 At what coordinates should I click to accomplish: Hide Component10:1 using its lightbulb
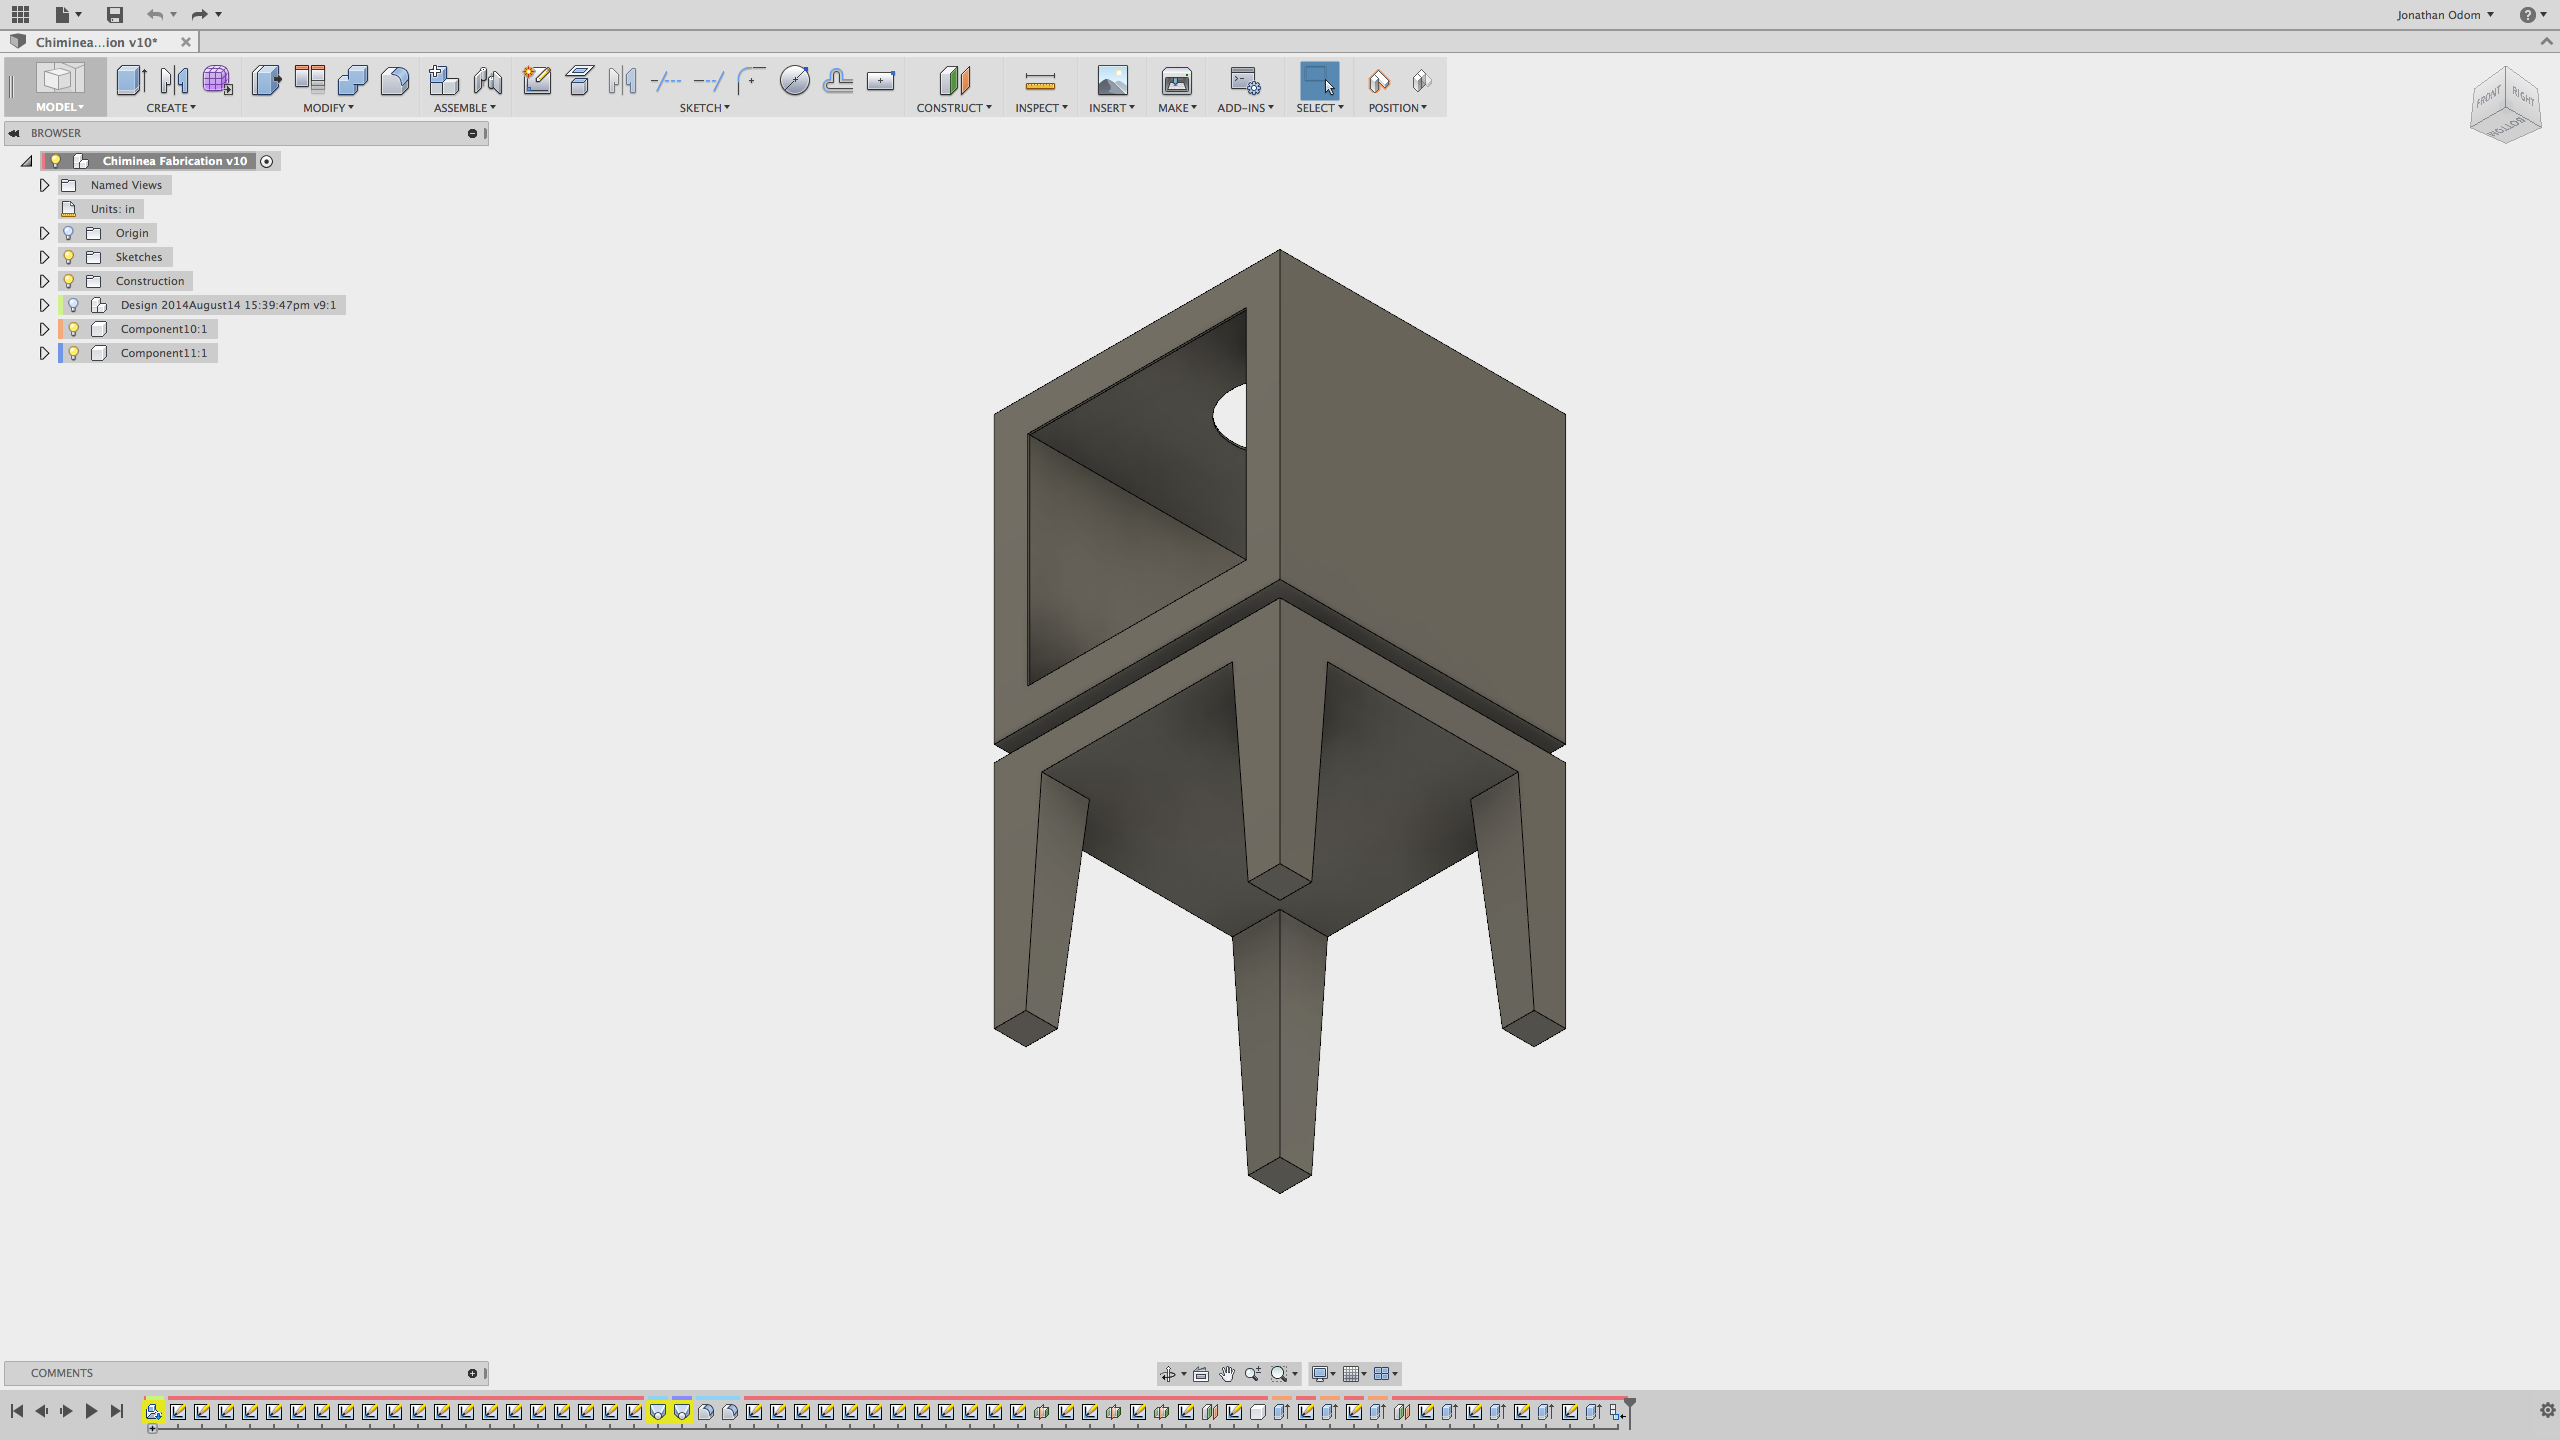coord(73,329)
